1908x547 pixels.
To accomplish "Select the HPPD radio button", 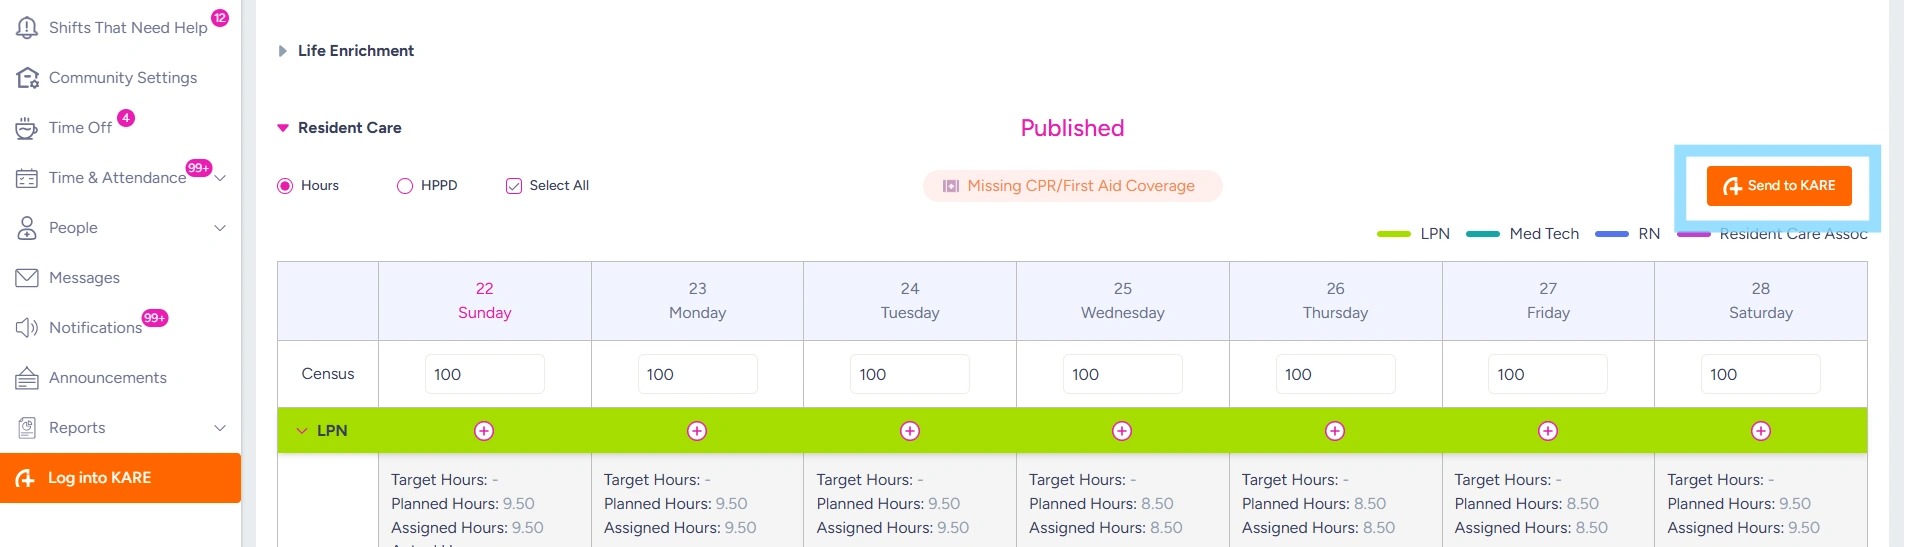I will pos(405,186).
